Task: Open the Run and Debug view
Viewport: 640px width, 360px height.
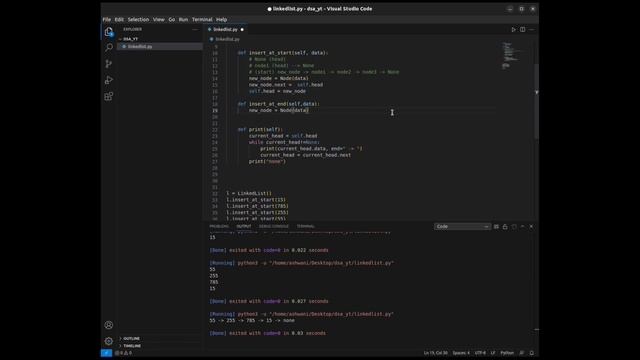Action: [x=109, y=80]
